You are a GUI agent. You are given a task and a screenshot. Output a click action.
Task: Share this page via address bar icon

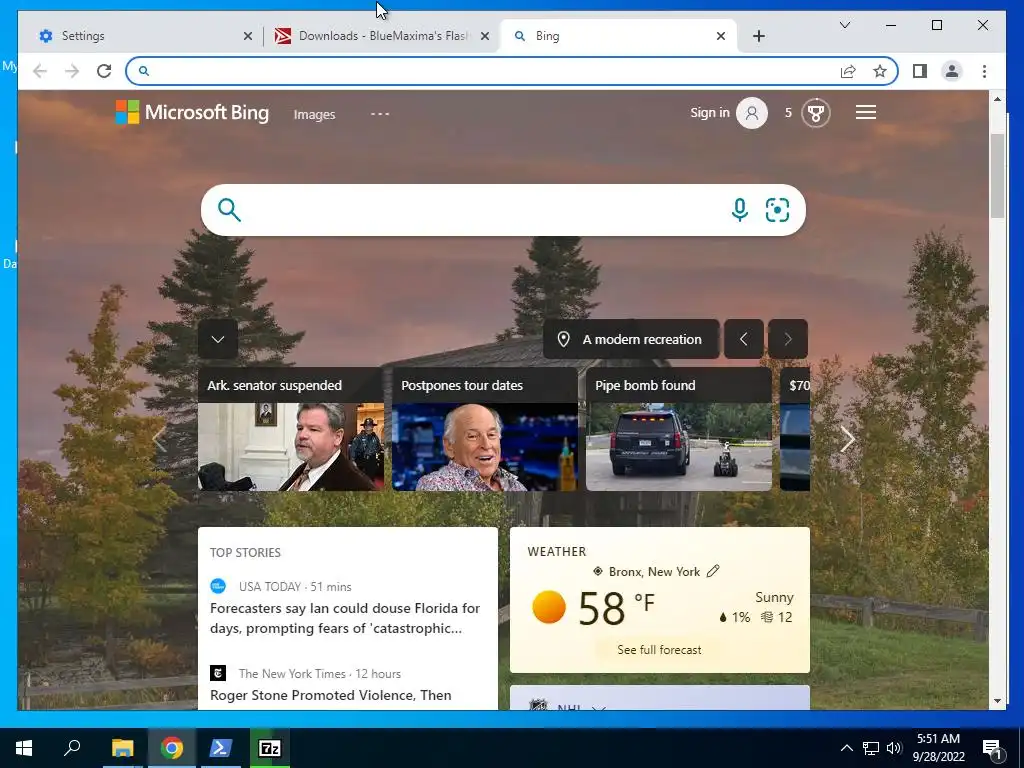[848, 71]
